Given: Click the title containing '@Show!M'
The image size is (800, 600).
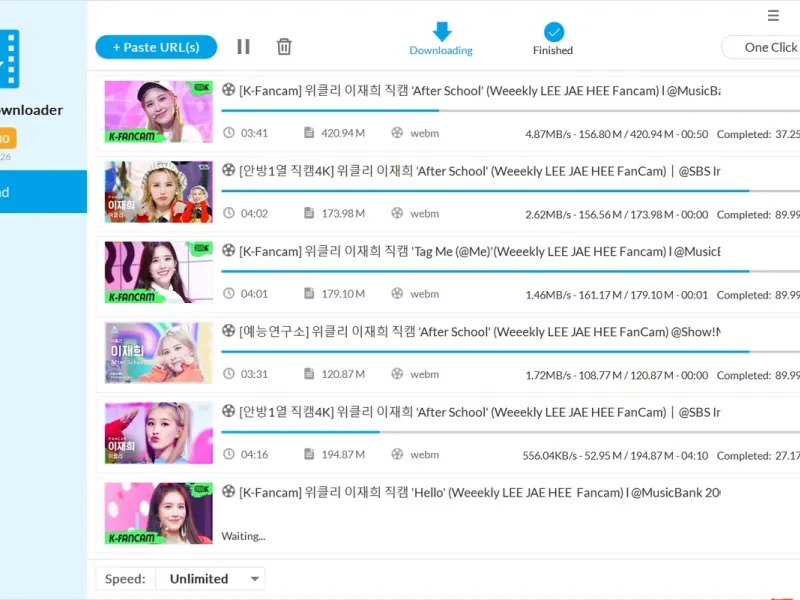Looking at the screenshot, I should pyautogui.click(x=480, y=332).
